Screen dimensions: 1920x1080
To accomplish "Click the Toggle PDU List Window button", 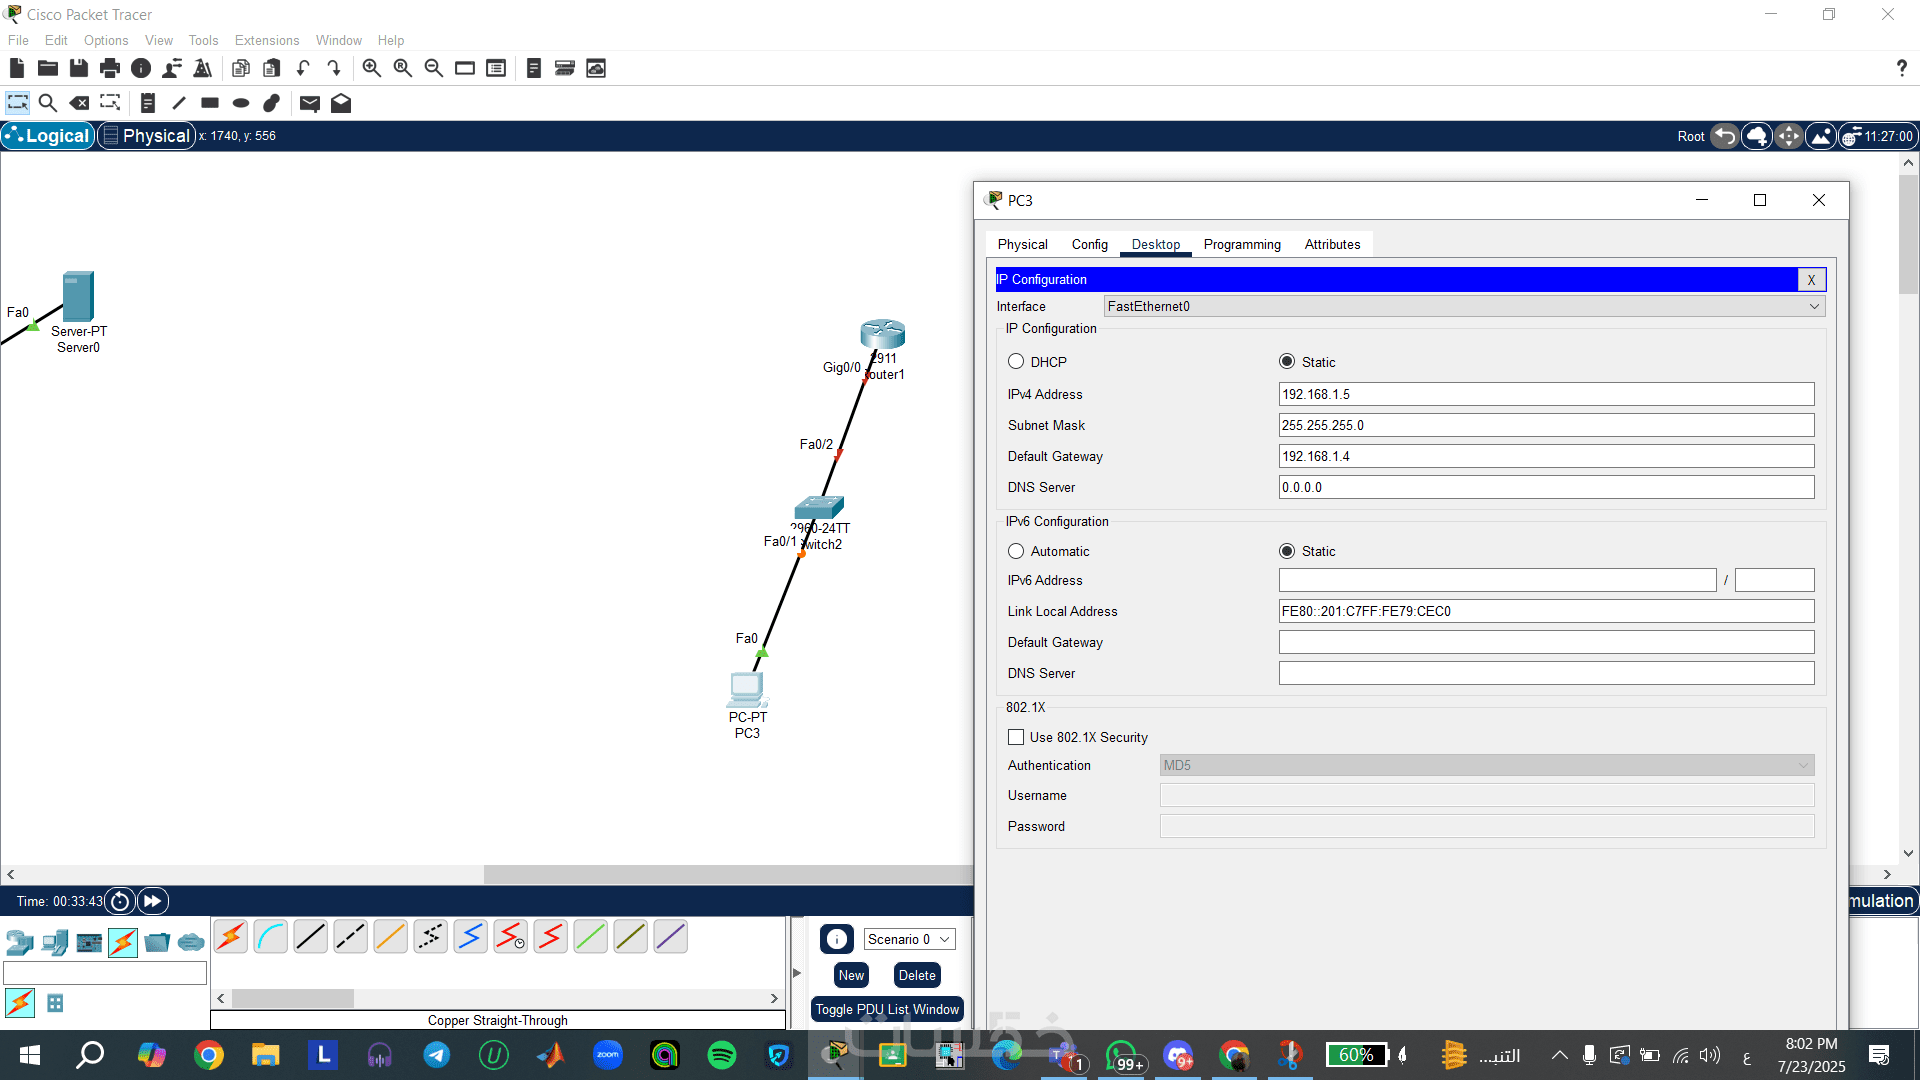I will coord(886,1009).
